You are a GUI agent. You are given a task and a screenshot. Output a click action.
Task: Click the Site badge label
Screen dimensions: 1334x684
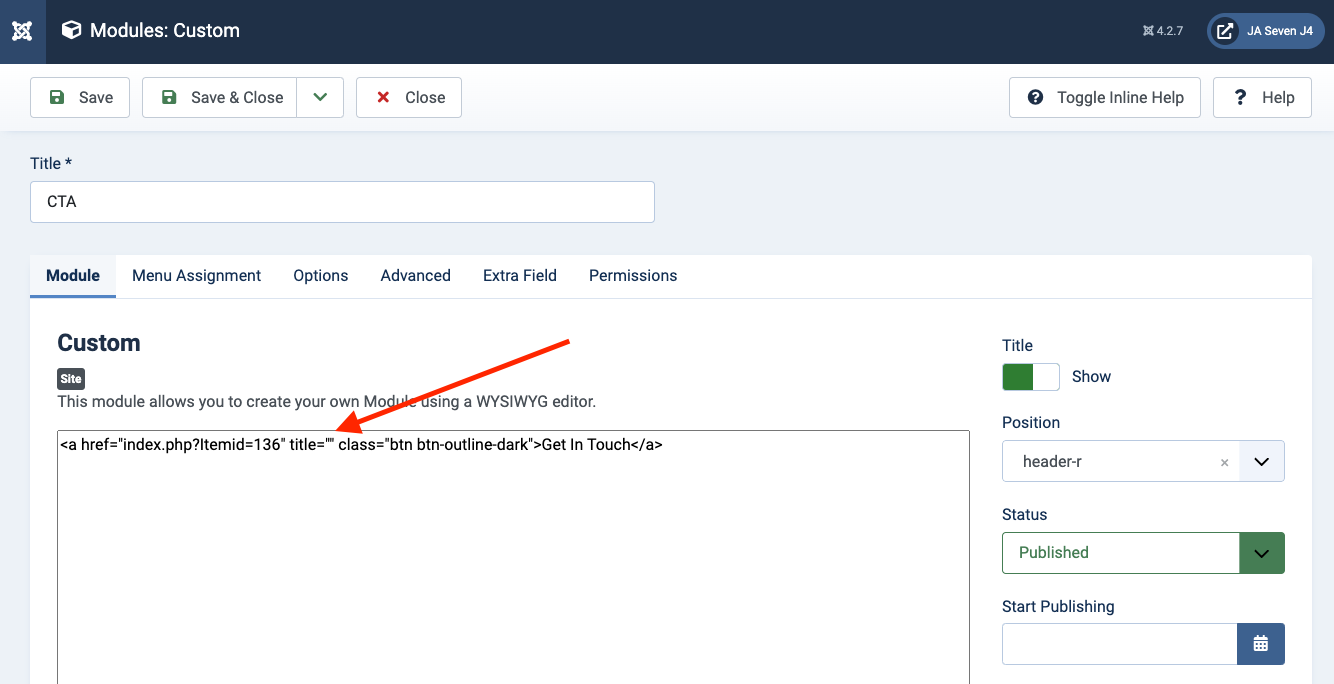coord(71,379)
